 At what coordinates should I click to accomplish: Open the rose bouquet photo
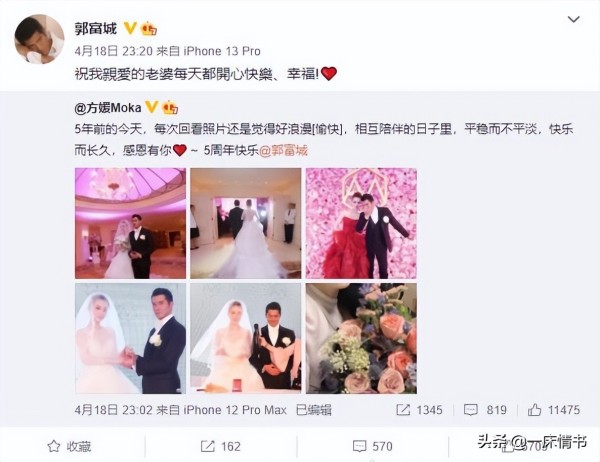point(361,338)
